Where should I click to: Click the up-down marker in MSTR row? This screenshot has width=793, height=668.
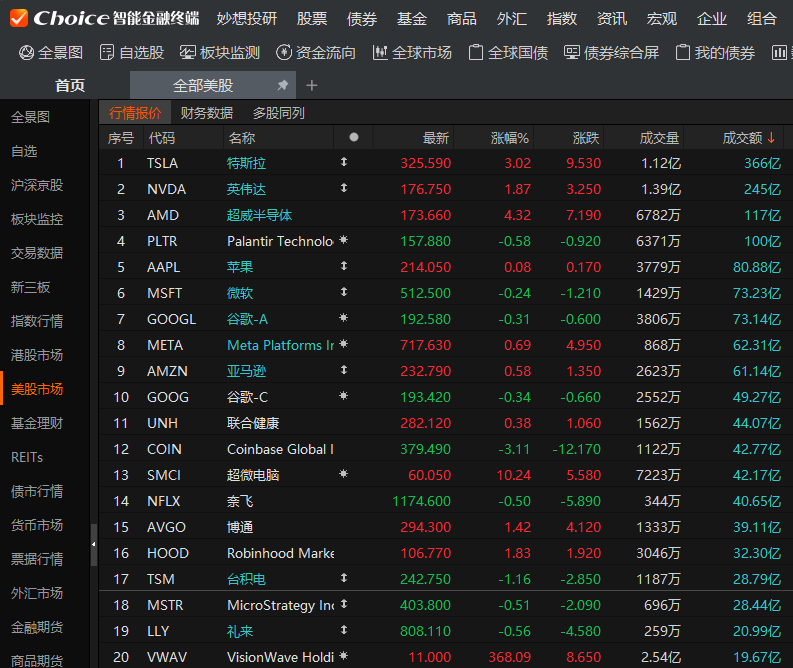[344, 604]
